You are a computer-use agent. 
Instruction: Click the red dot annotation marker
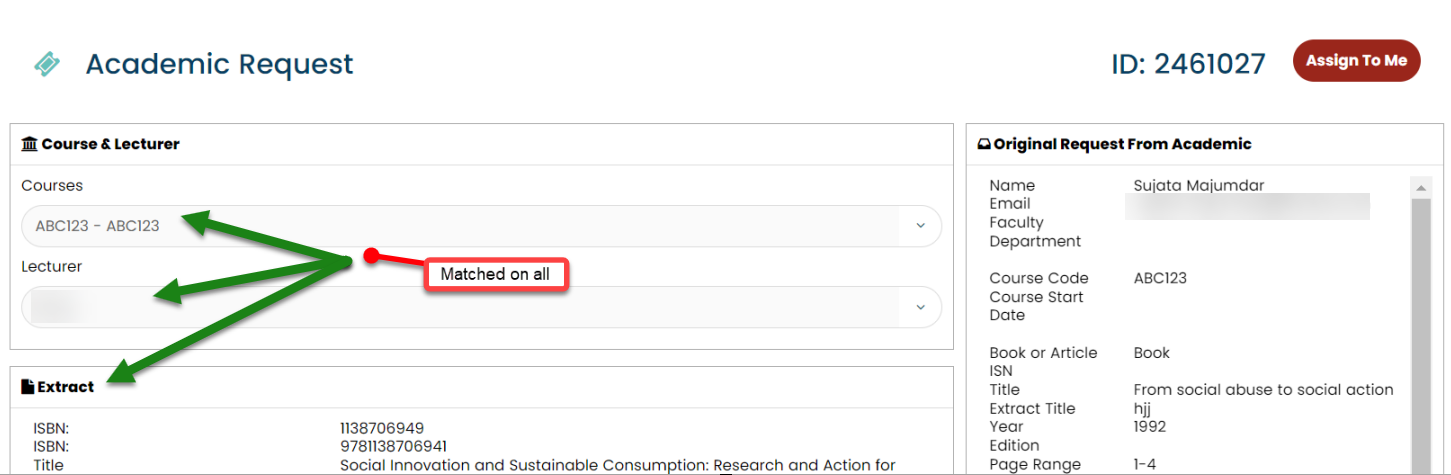pyautogui.click(x=371, y=256)
